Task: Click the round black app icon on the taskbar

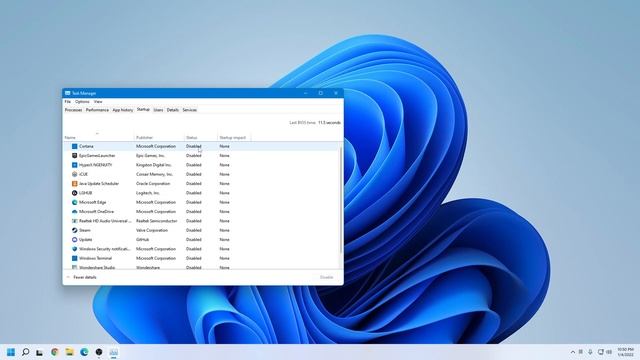Action: pyautogui.click(x=99, y=352)
